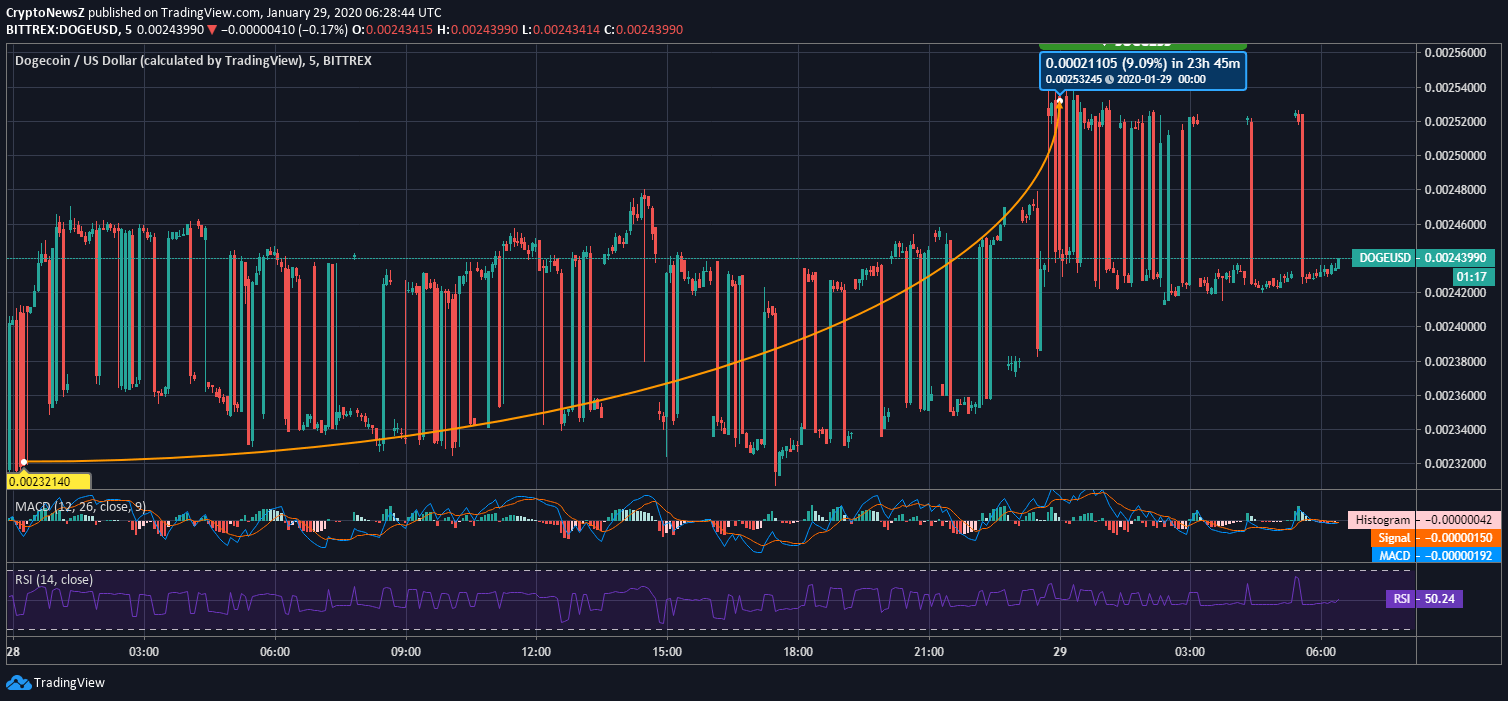The width and height of the screenshot is (1508, 701).
Task: Click the orange Signal value label
Action: coord(1436,538)
